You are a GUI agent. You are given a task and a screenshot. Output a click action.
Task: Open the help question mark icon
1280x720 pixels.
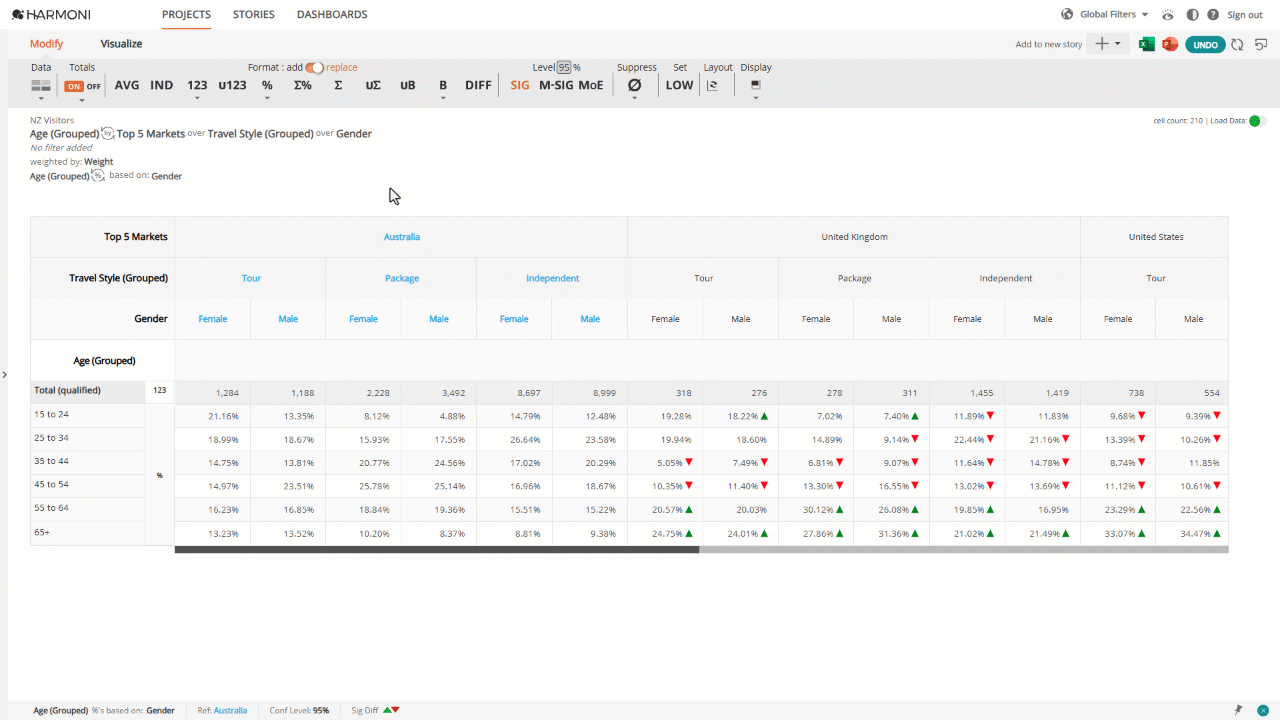[x=1213, y=15]
